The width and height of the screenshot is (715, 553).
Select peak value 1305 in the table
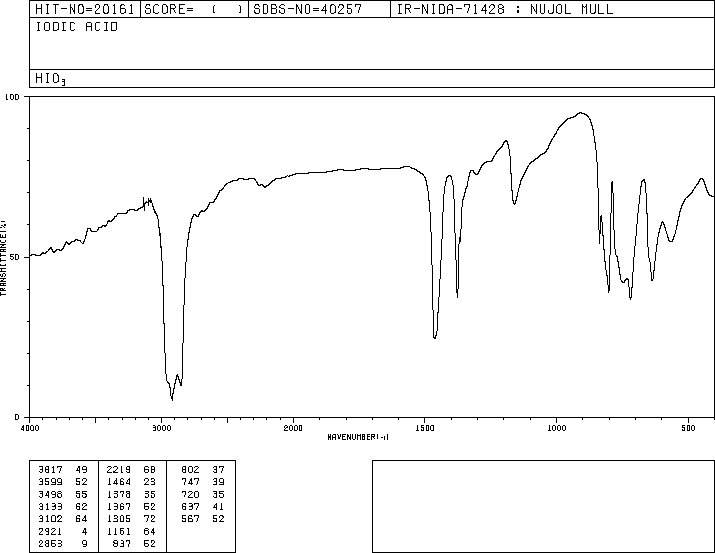point(119,519)
